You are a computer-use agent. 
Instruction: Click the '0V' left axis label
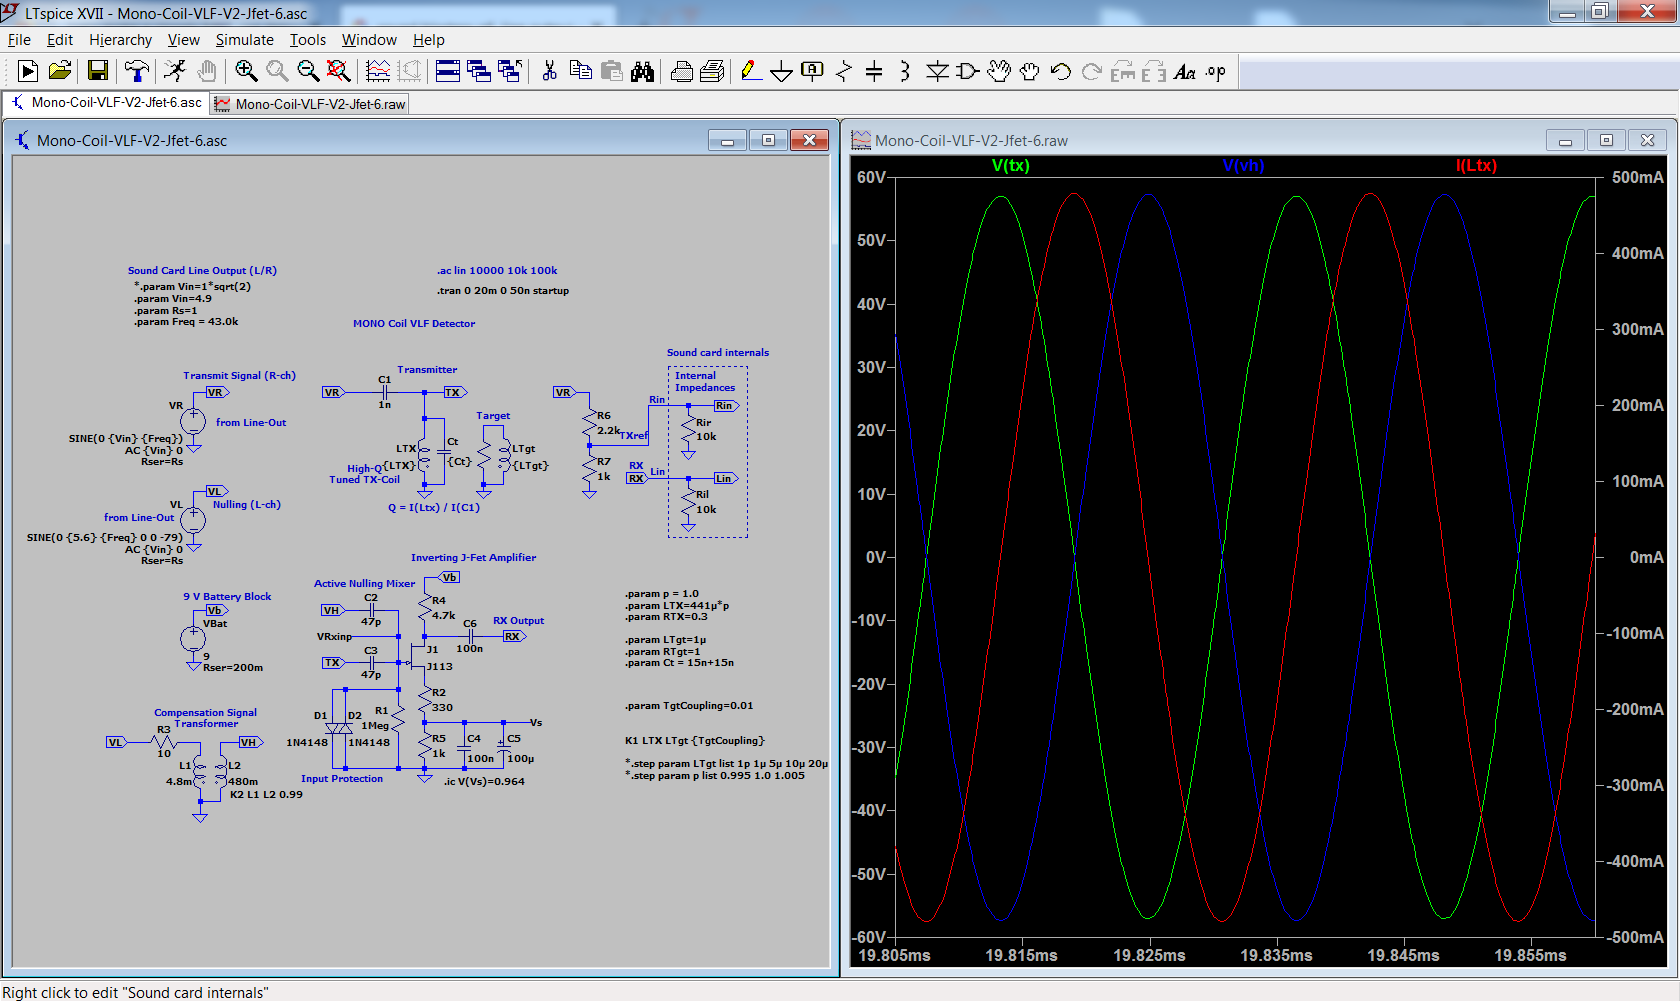(x=875, y=557)
